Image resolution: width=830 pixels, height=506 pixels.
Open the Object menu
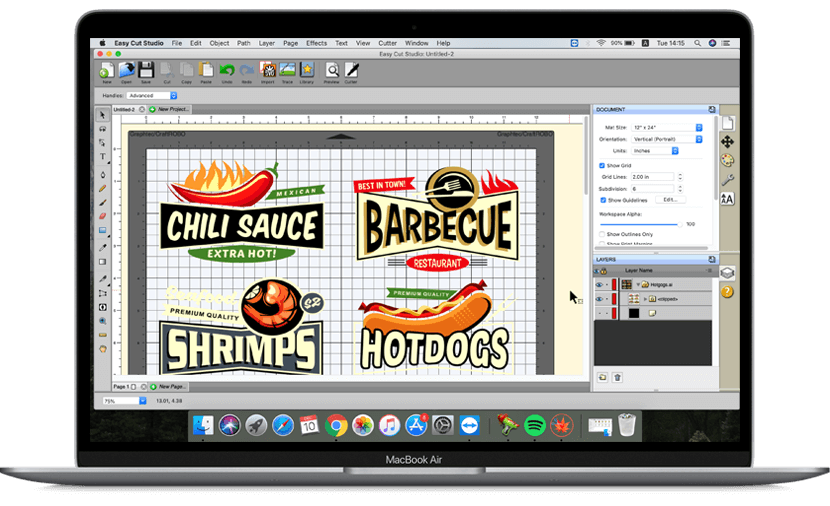(x=219, y=43)
